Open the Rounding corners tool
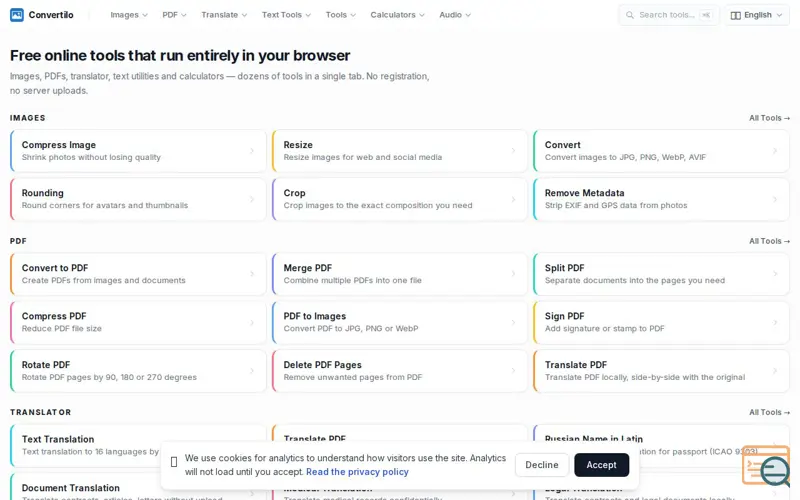This screenshot has height=500, width=800. pyautogui.click(x=138, y=199)
